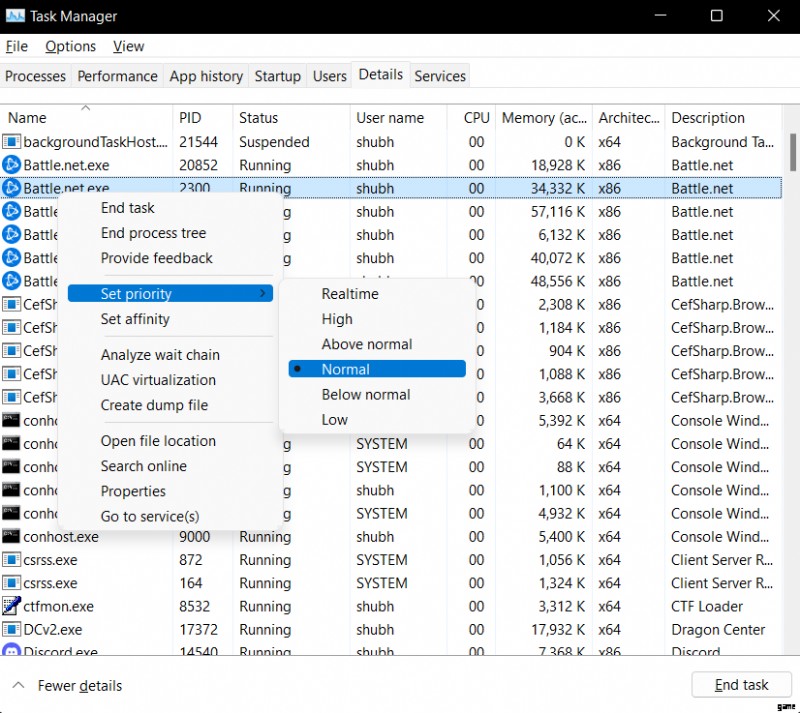Click the End task button at the bottom
This screenshot has height=713, width=800.
pos(741,684)
